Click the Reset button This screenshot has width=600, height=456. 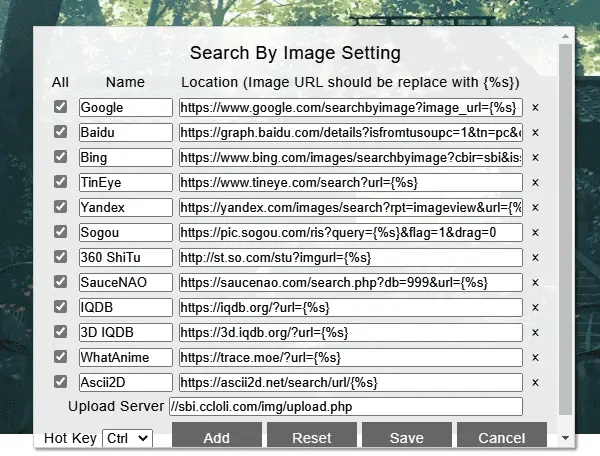(312, 435)
